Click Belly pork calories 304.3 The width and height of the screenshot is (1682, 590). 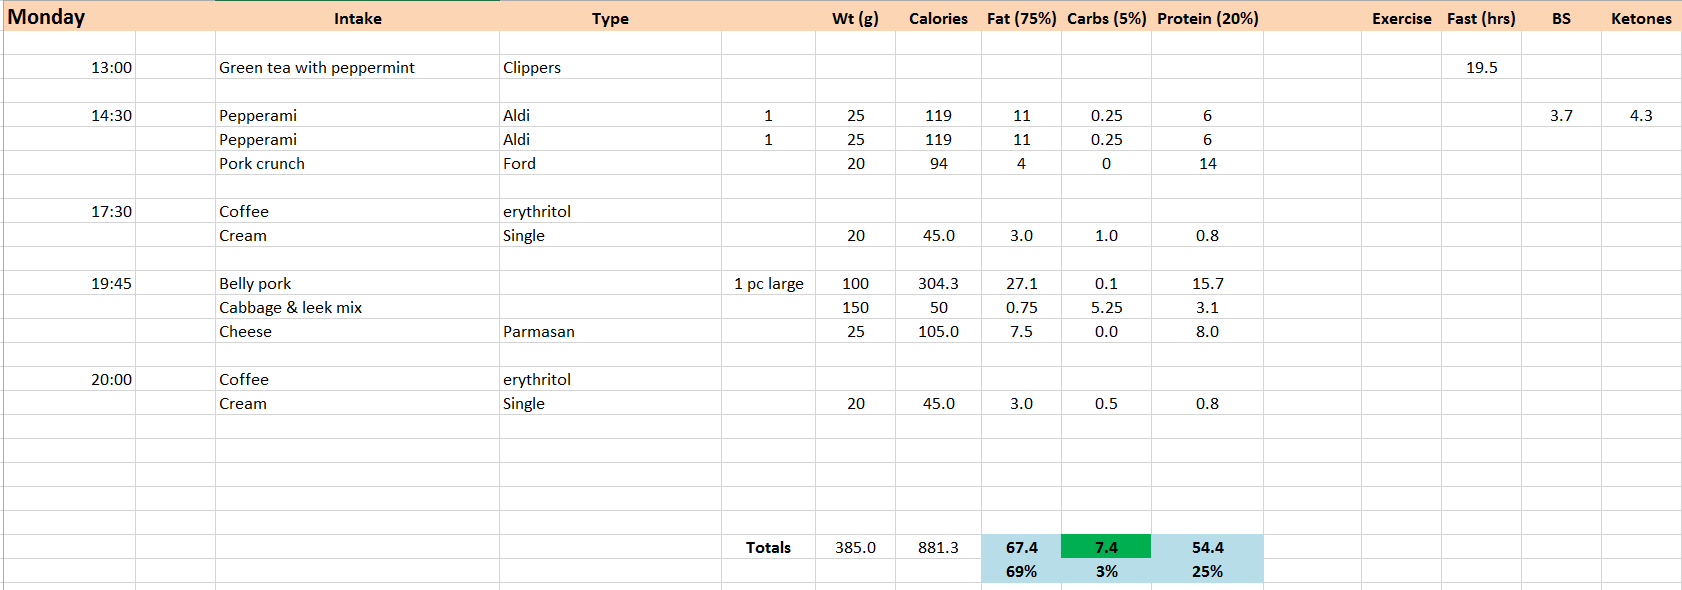coord(938,283)
